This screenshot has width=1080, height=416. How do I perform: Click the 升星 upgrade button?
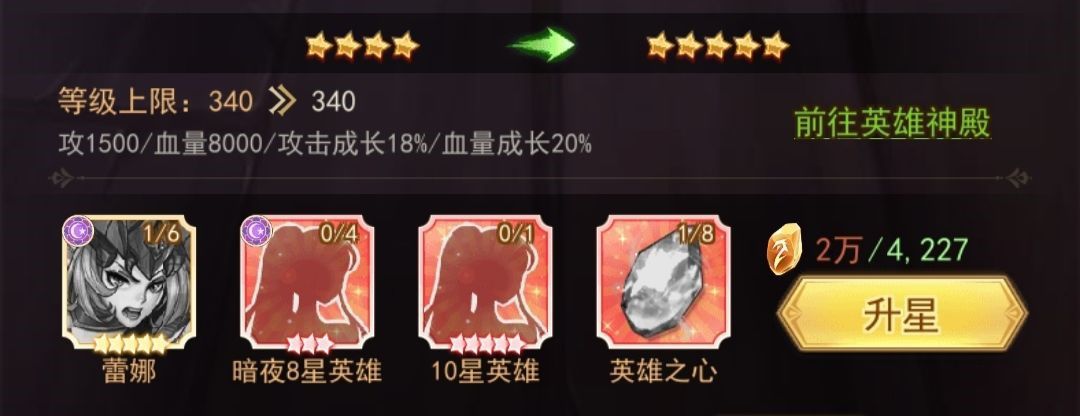point(902,315)
